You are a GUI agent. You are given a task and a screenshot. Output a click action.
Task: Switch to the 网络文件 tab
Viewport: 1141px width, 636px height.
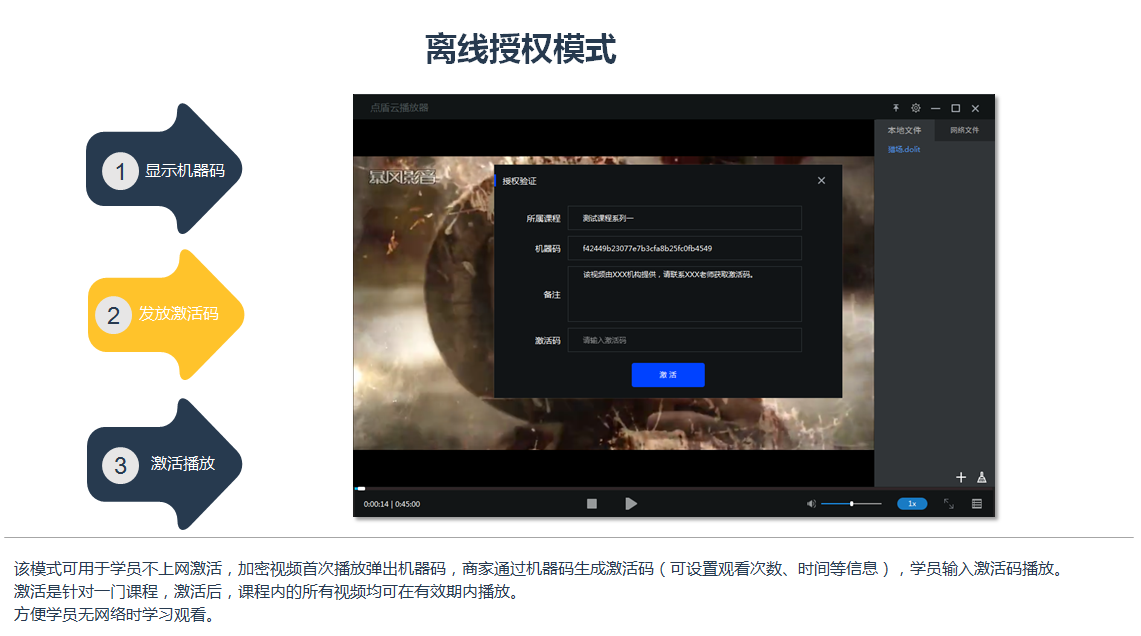964,130
